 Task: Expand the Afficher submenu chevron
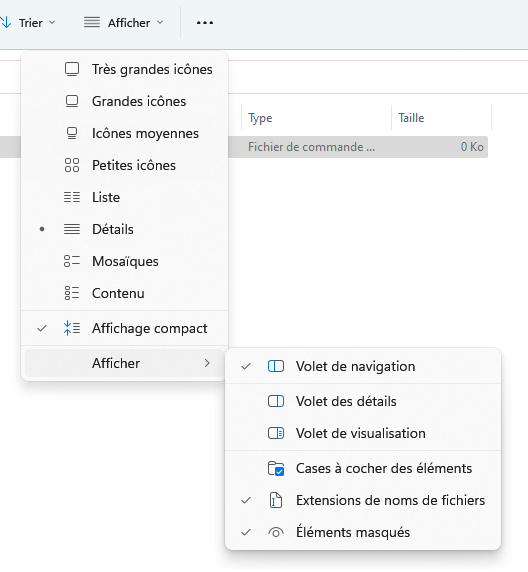pos(207,363)
